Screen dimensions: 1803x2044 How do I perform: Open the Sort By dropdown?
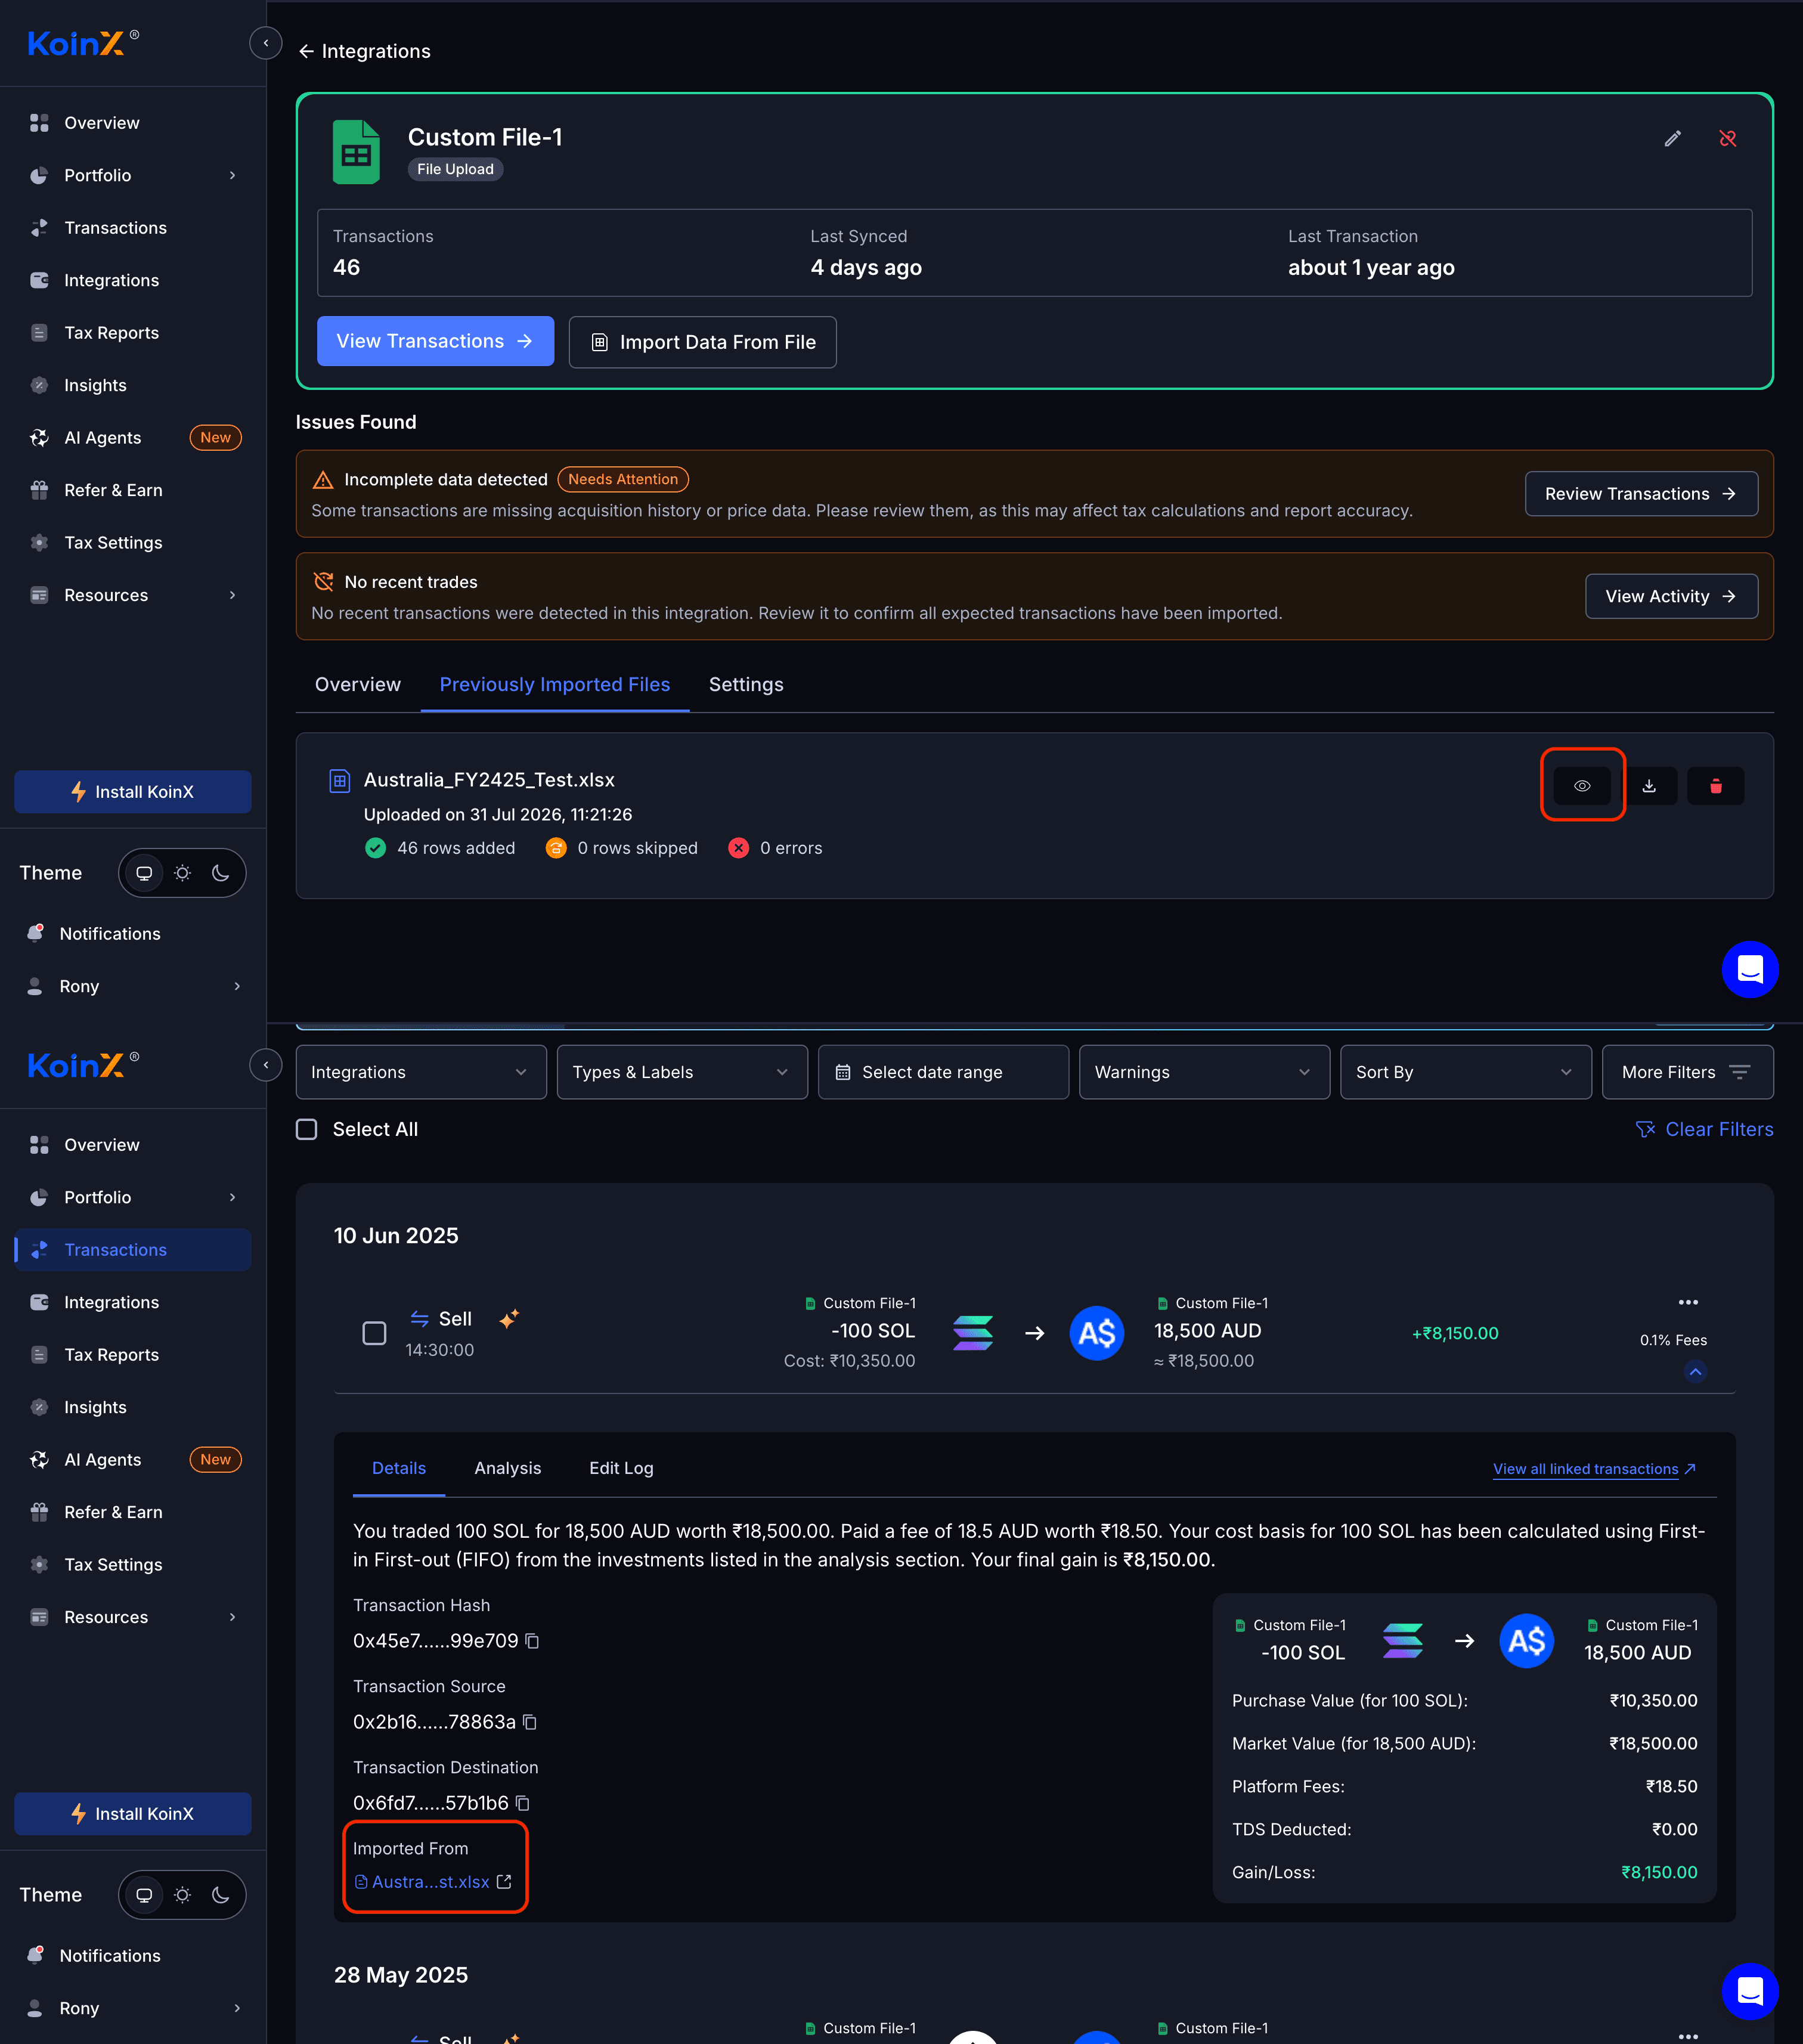tap(1465, 1072)
